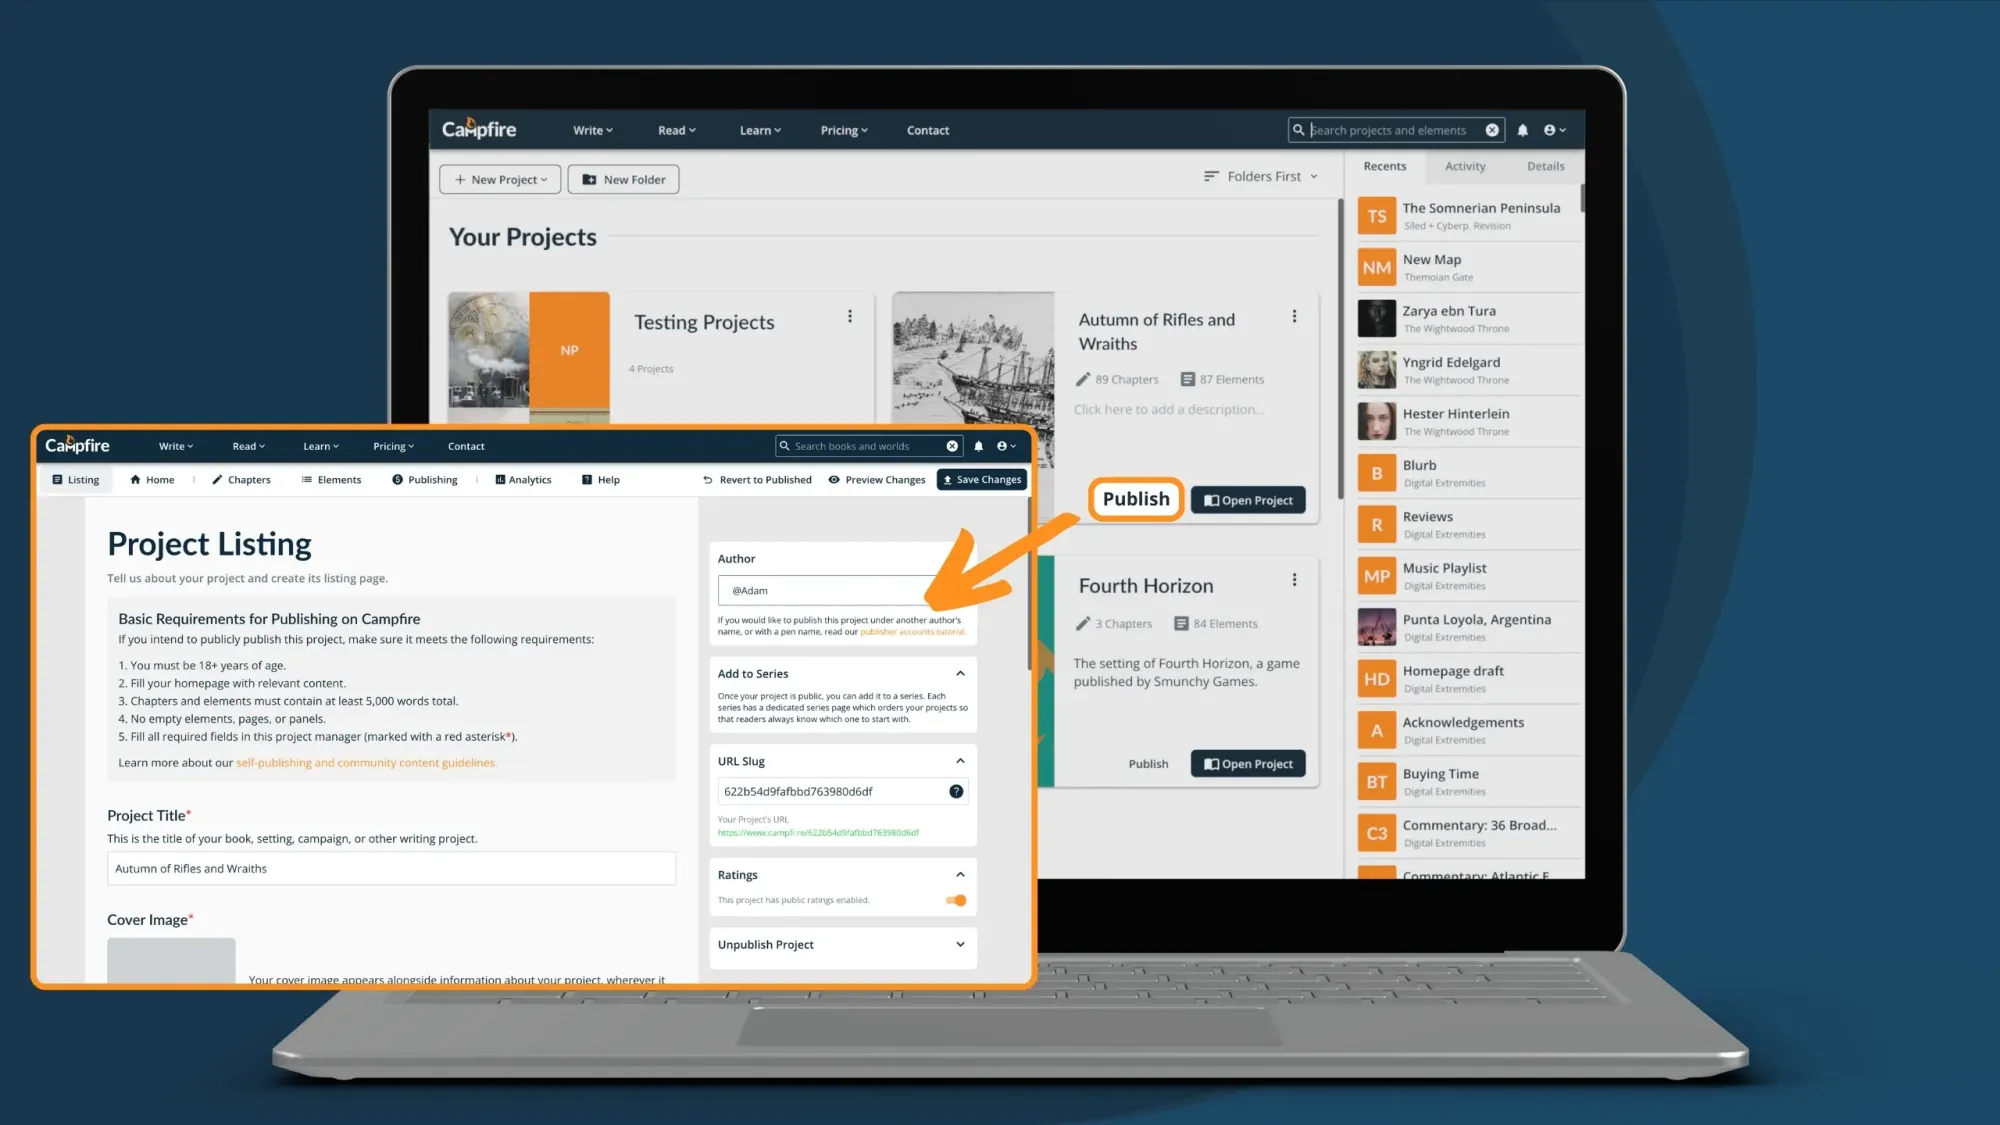
Task: Open the Help tab
Action: point(601,480)
